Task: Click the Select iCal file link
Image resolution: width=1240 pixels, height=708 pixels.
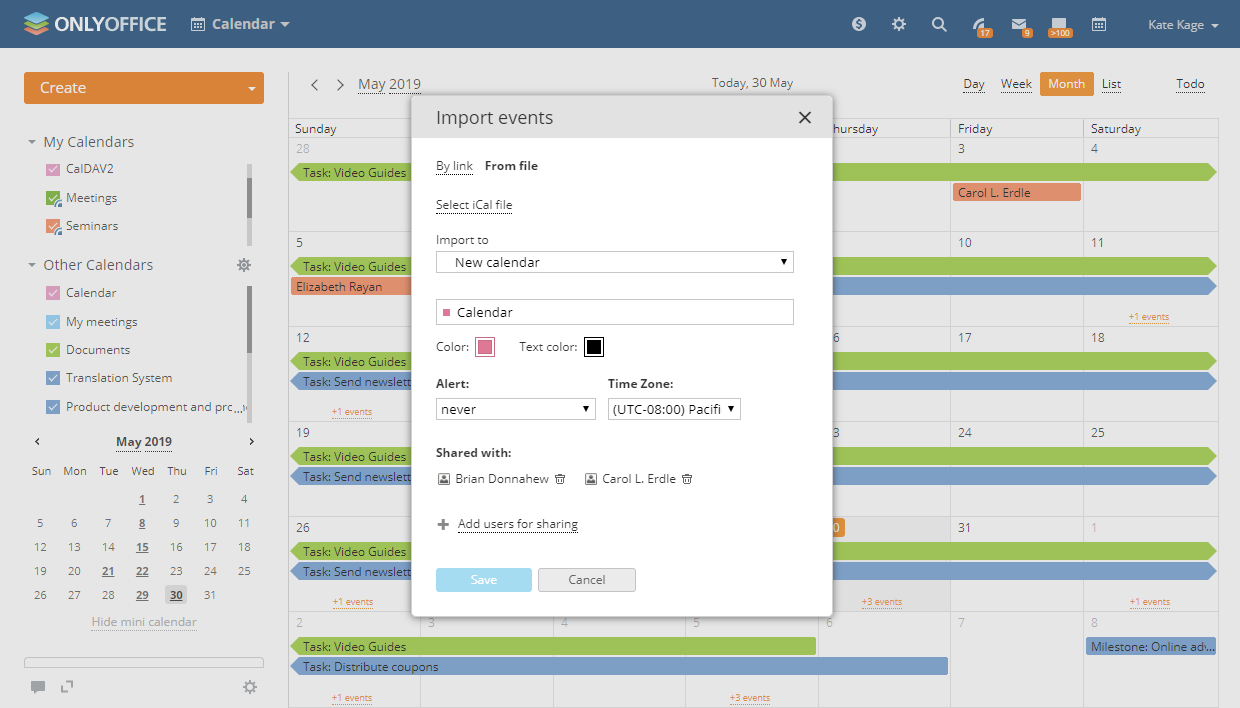Action: tap(474, 205)
